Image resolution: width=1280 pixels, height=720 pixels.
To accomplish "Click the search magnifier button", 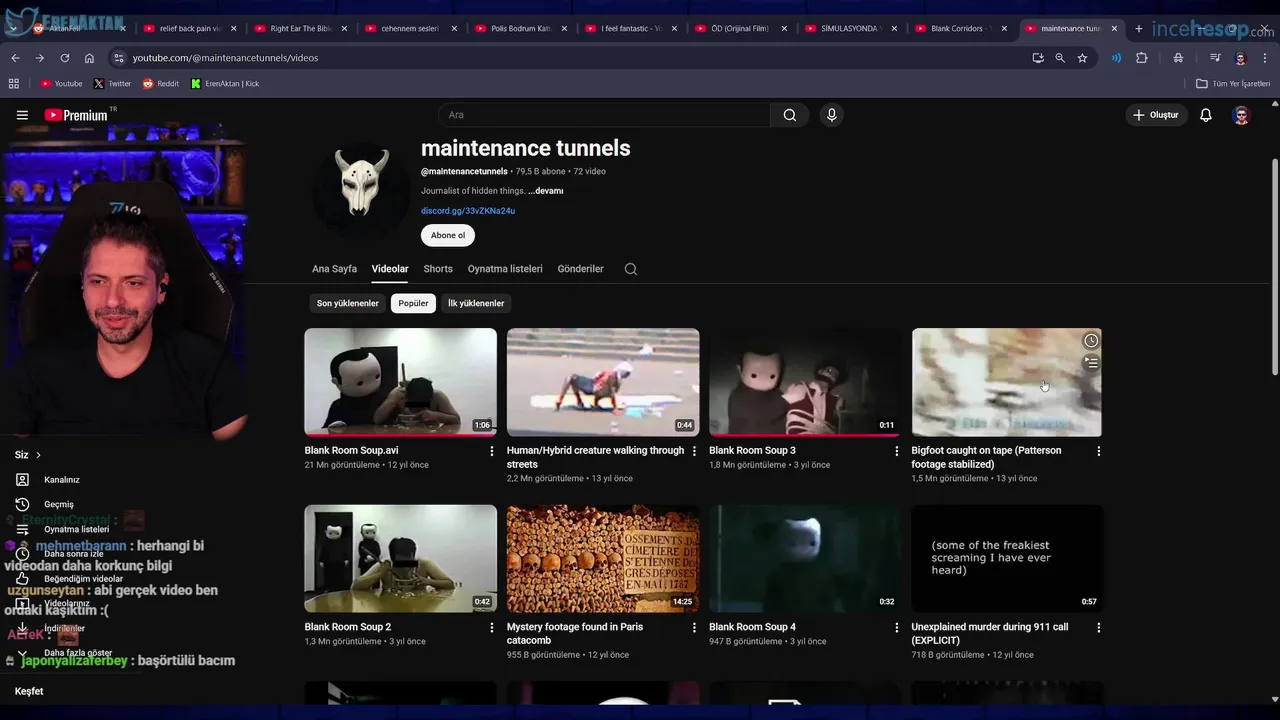I will (x=790, y=115).
